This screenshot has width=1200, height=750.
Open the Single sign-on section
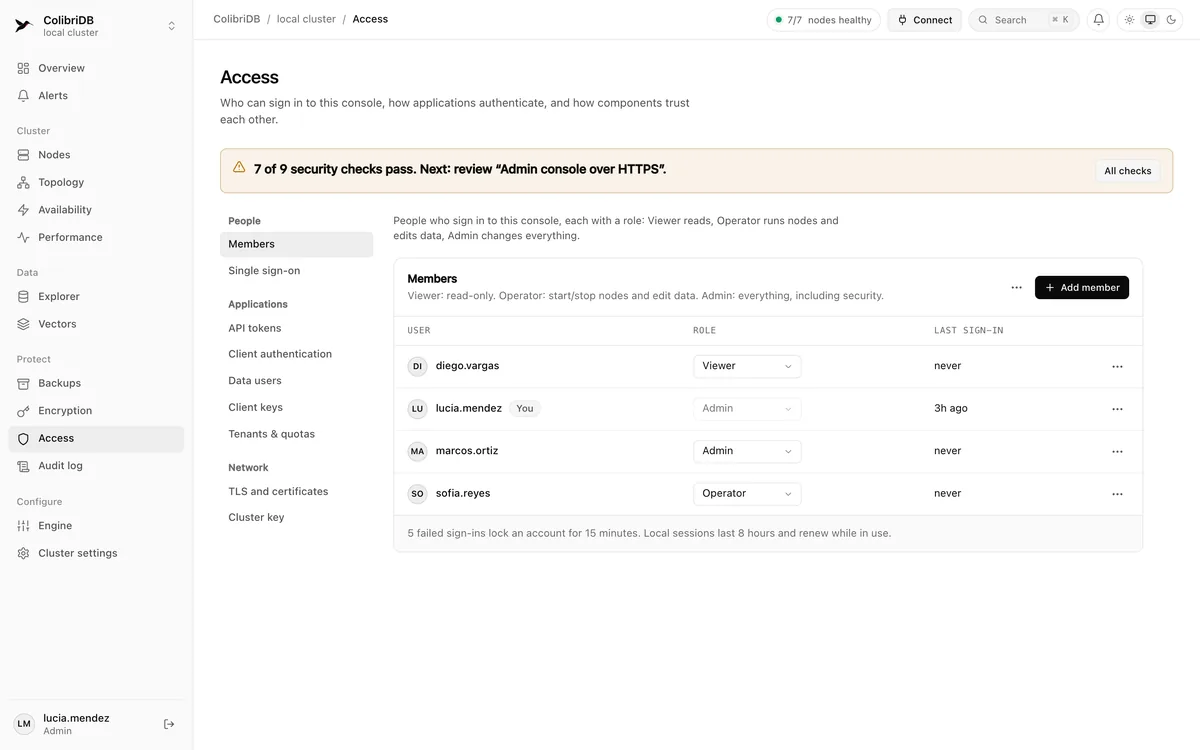(x=296, y=271)
